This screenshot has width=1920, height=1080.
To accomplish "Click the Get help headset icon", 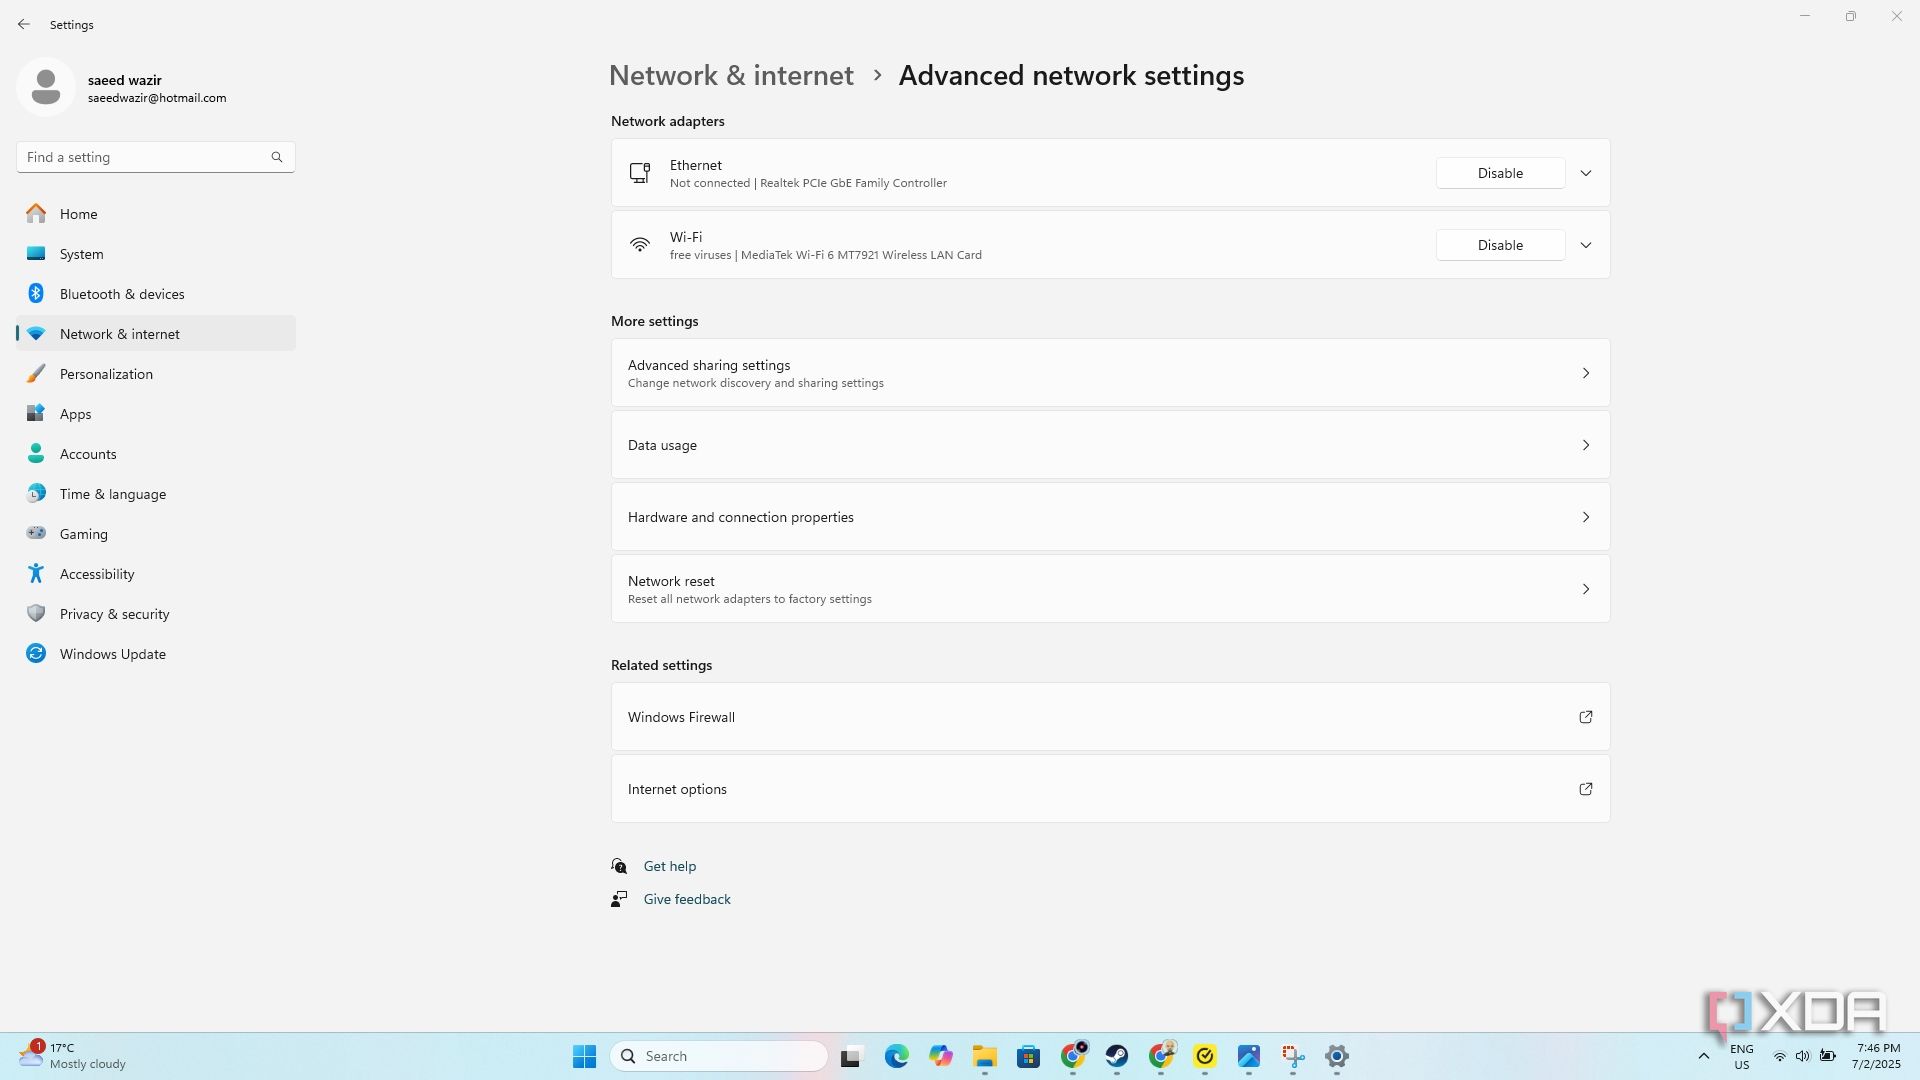I will tap(620, 866).
